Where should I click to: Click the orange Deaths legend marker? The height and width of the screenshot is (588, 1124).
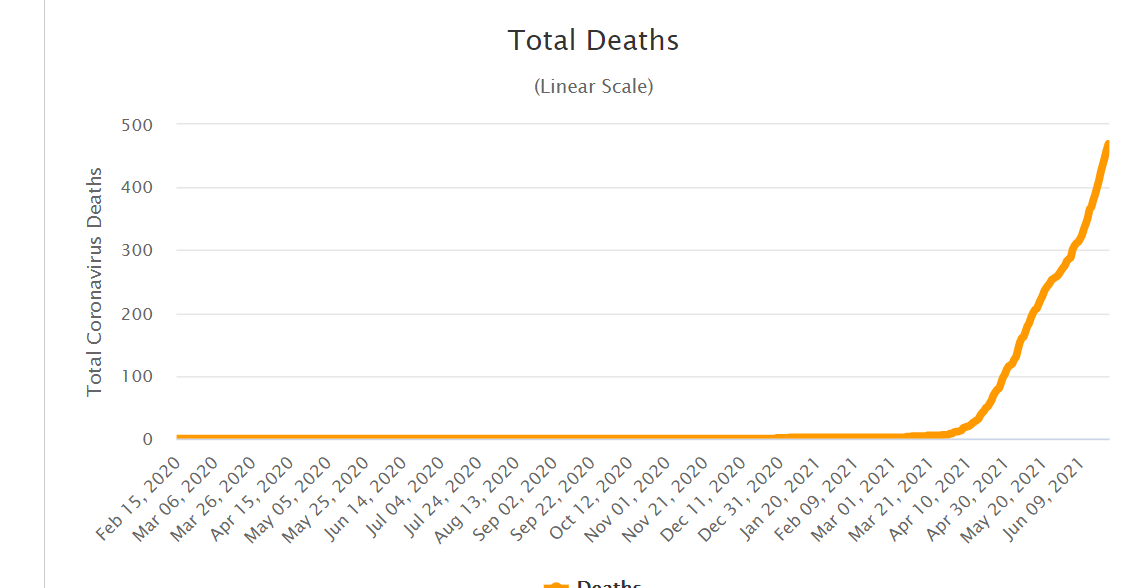(x=556, y=585)
